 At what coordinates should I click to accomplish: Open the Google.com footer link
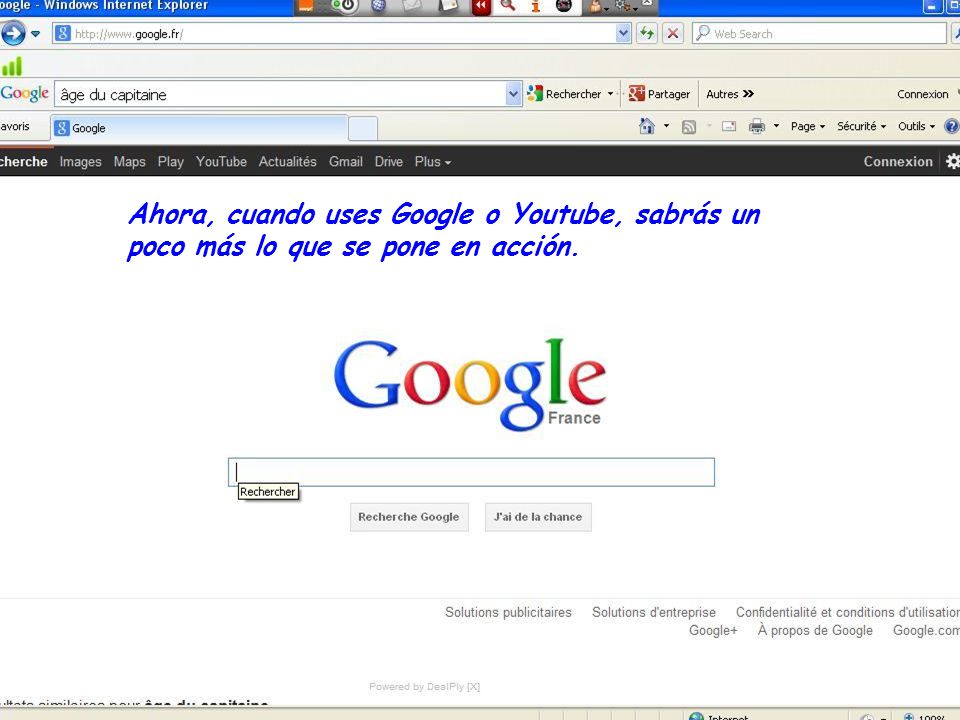(926, 631)
